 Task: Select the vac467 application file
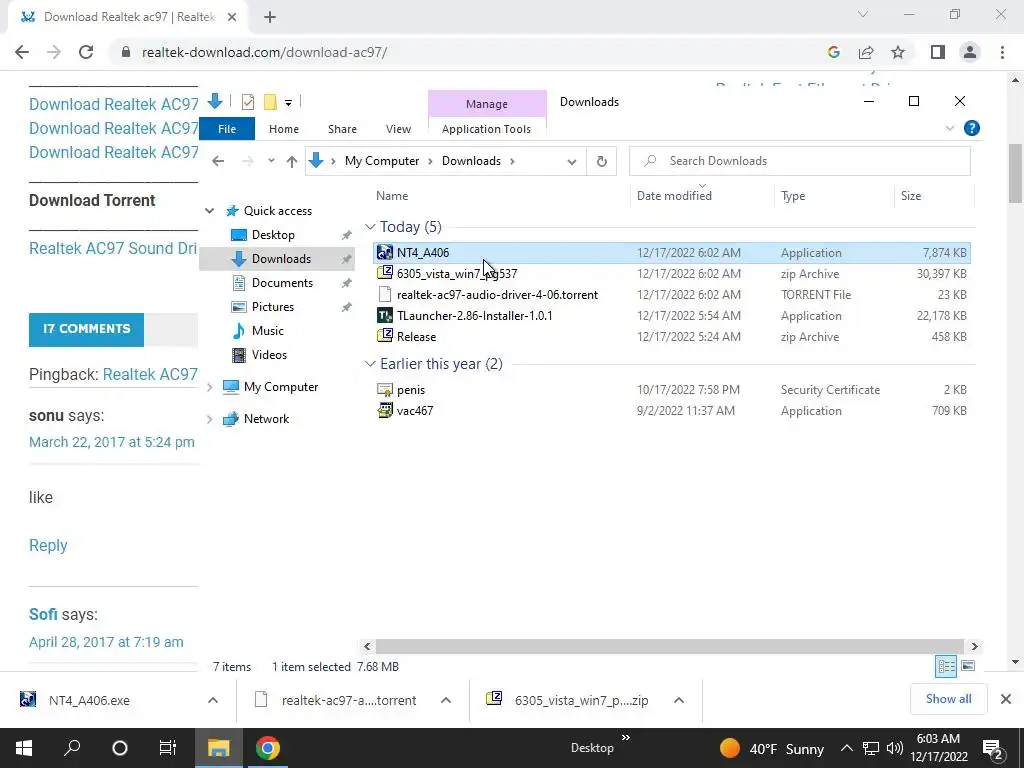coord(671,411)
